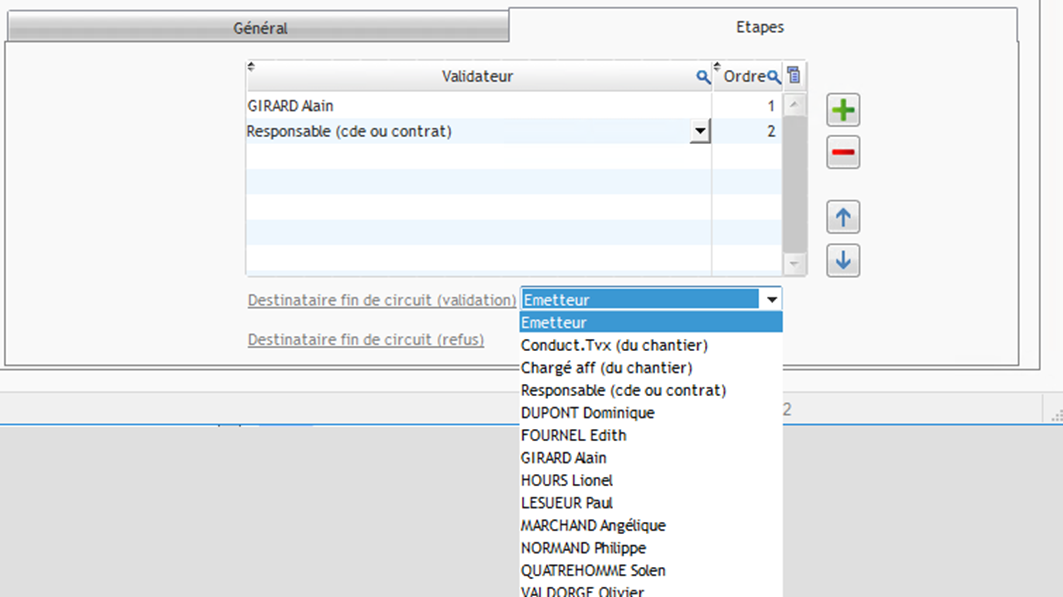Click sort arrows in Validateur column header corner

[x=251, y=67]
